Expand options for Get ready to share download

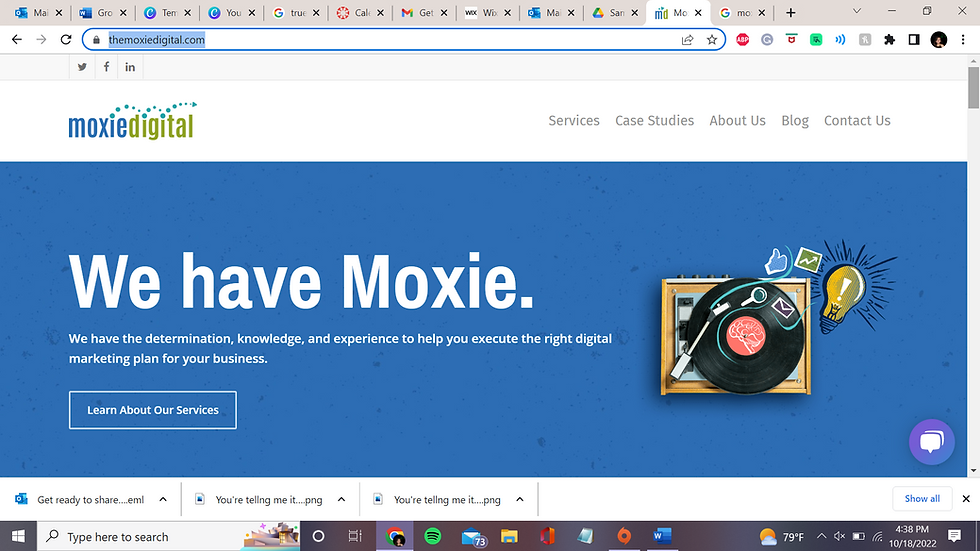pyautogui.click(x=163, y=499)
